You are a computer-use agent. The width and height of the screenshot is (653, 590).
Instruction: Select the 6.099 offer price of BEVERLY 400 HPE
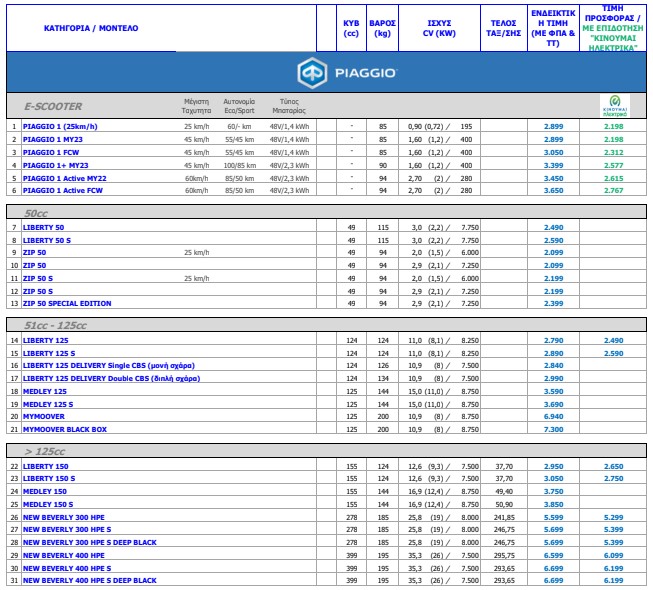tap(613, 555)
